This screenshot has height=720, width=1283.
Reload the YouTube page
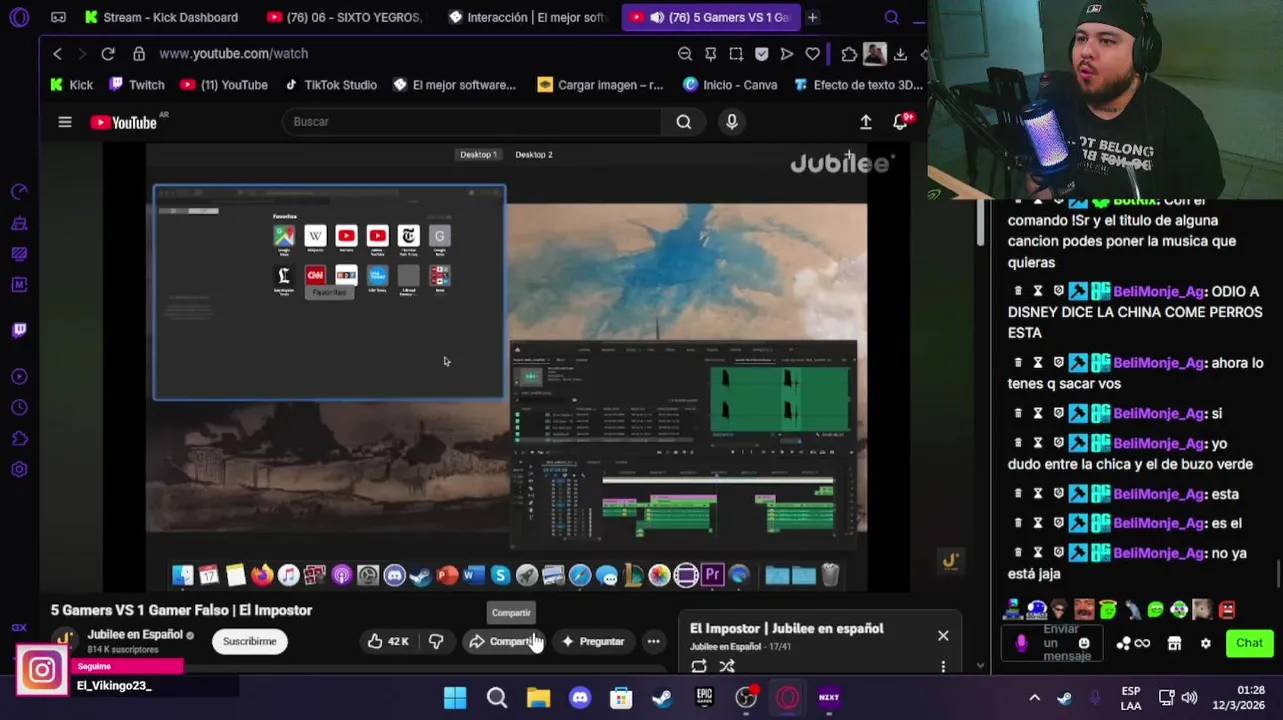click(x=108, y=54)
